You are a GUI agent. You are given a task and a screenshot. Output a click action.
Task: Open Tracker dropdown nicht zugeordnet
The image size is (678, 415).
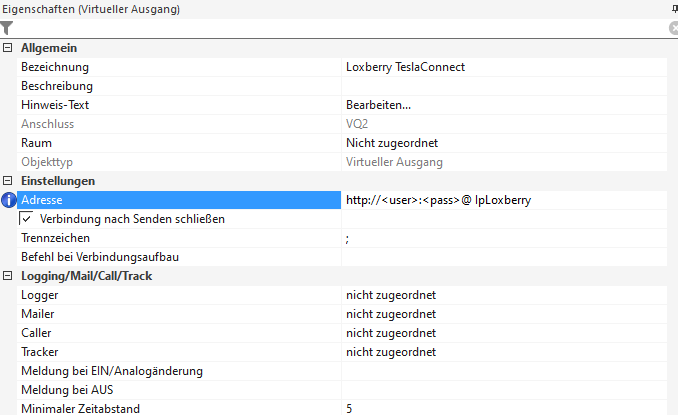(x=504, y=352)
